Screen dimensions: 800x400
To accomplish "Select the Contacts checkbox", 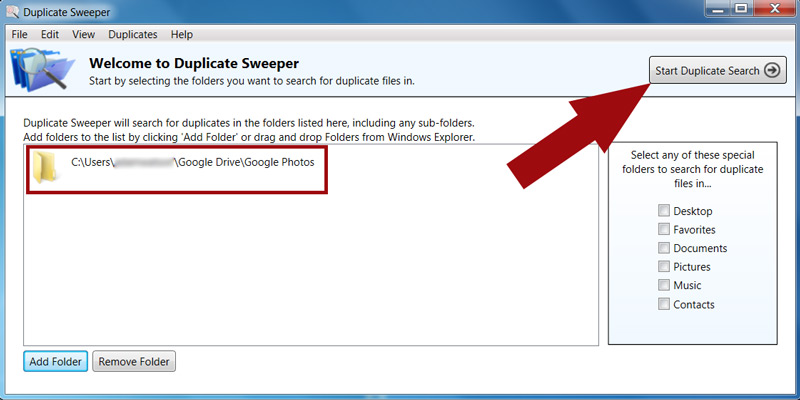I will coord(664,305).
